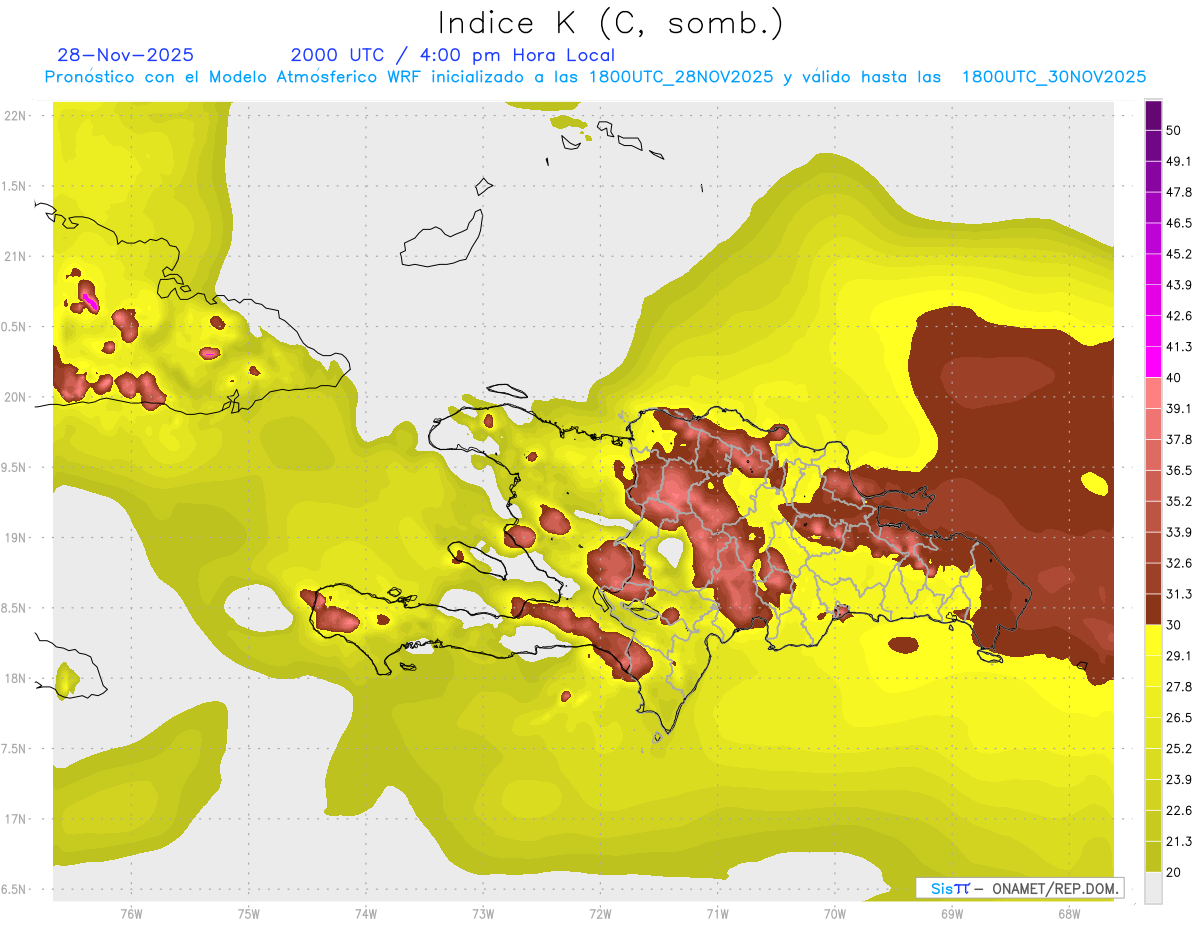Image resolution: width=1200 pixels, height=927 pixels.
Task: Click the colorbar value "37.8"
Action: click(x=1179, y=439)
